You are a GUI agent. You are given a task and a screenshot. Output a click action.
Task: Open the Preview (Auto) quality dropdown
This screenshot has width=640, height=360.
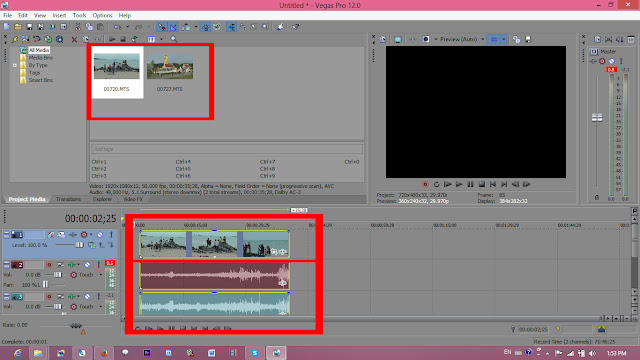pos(462,39)
